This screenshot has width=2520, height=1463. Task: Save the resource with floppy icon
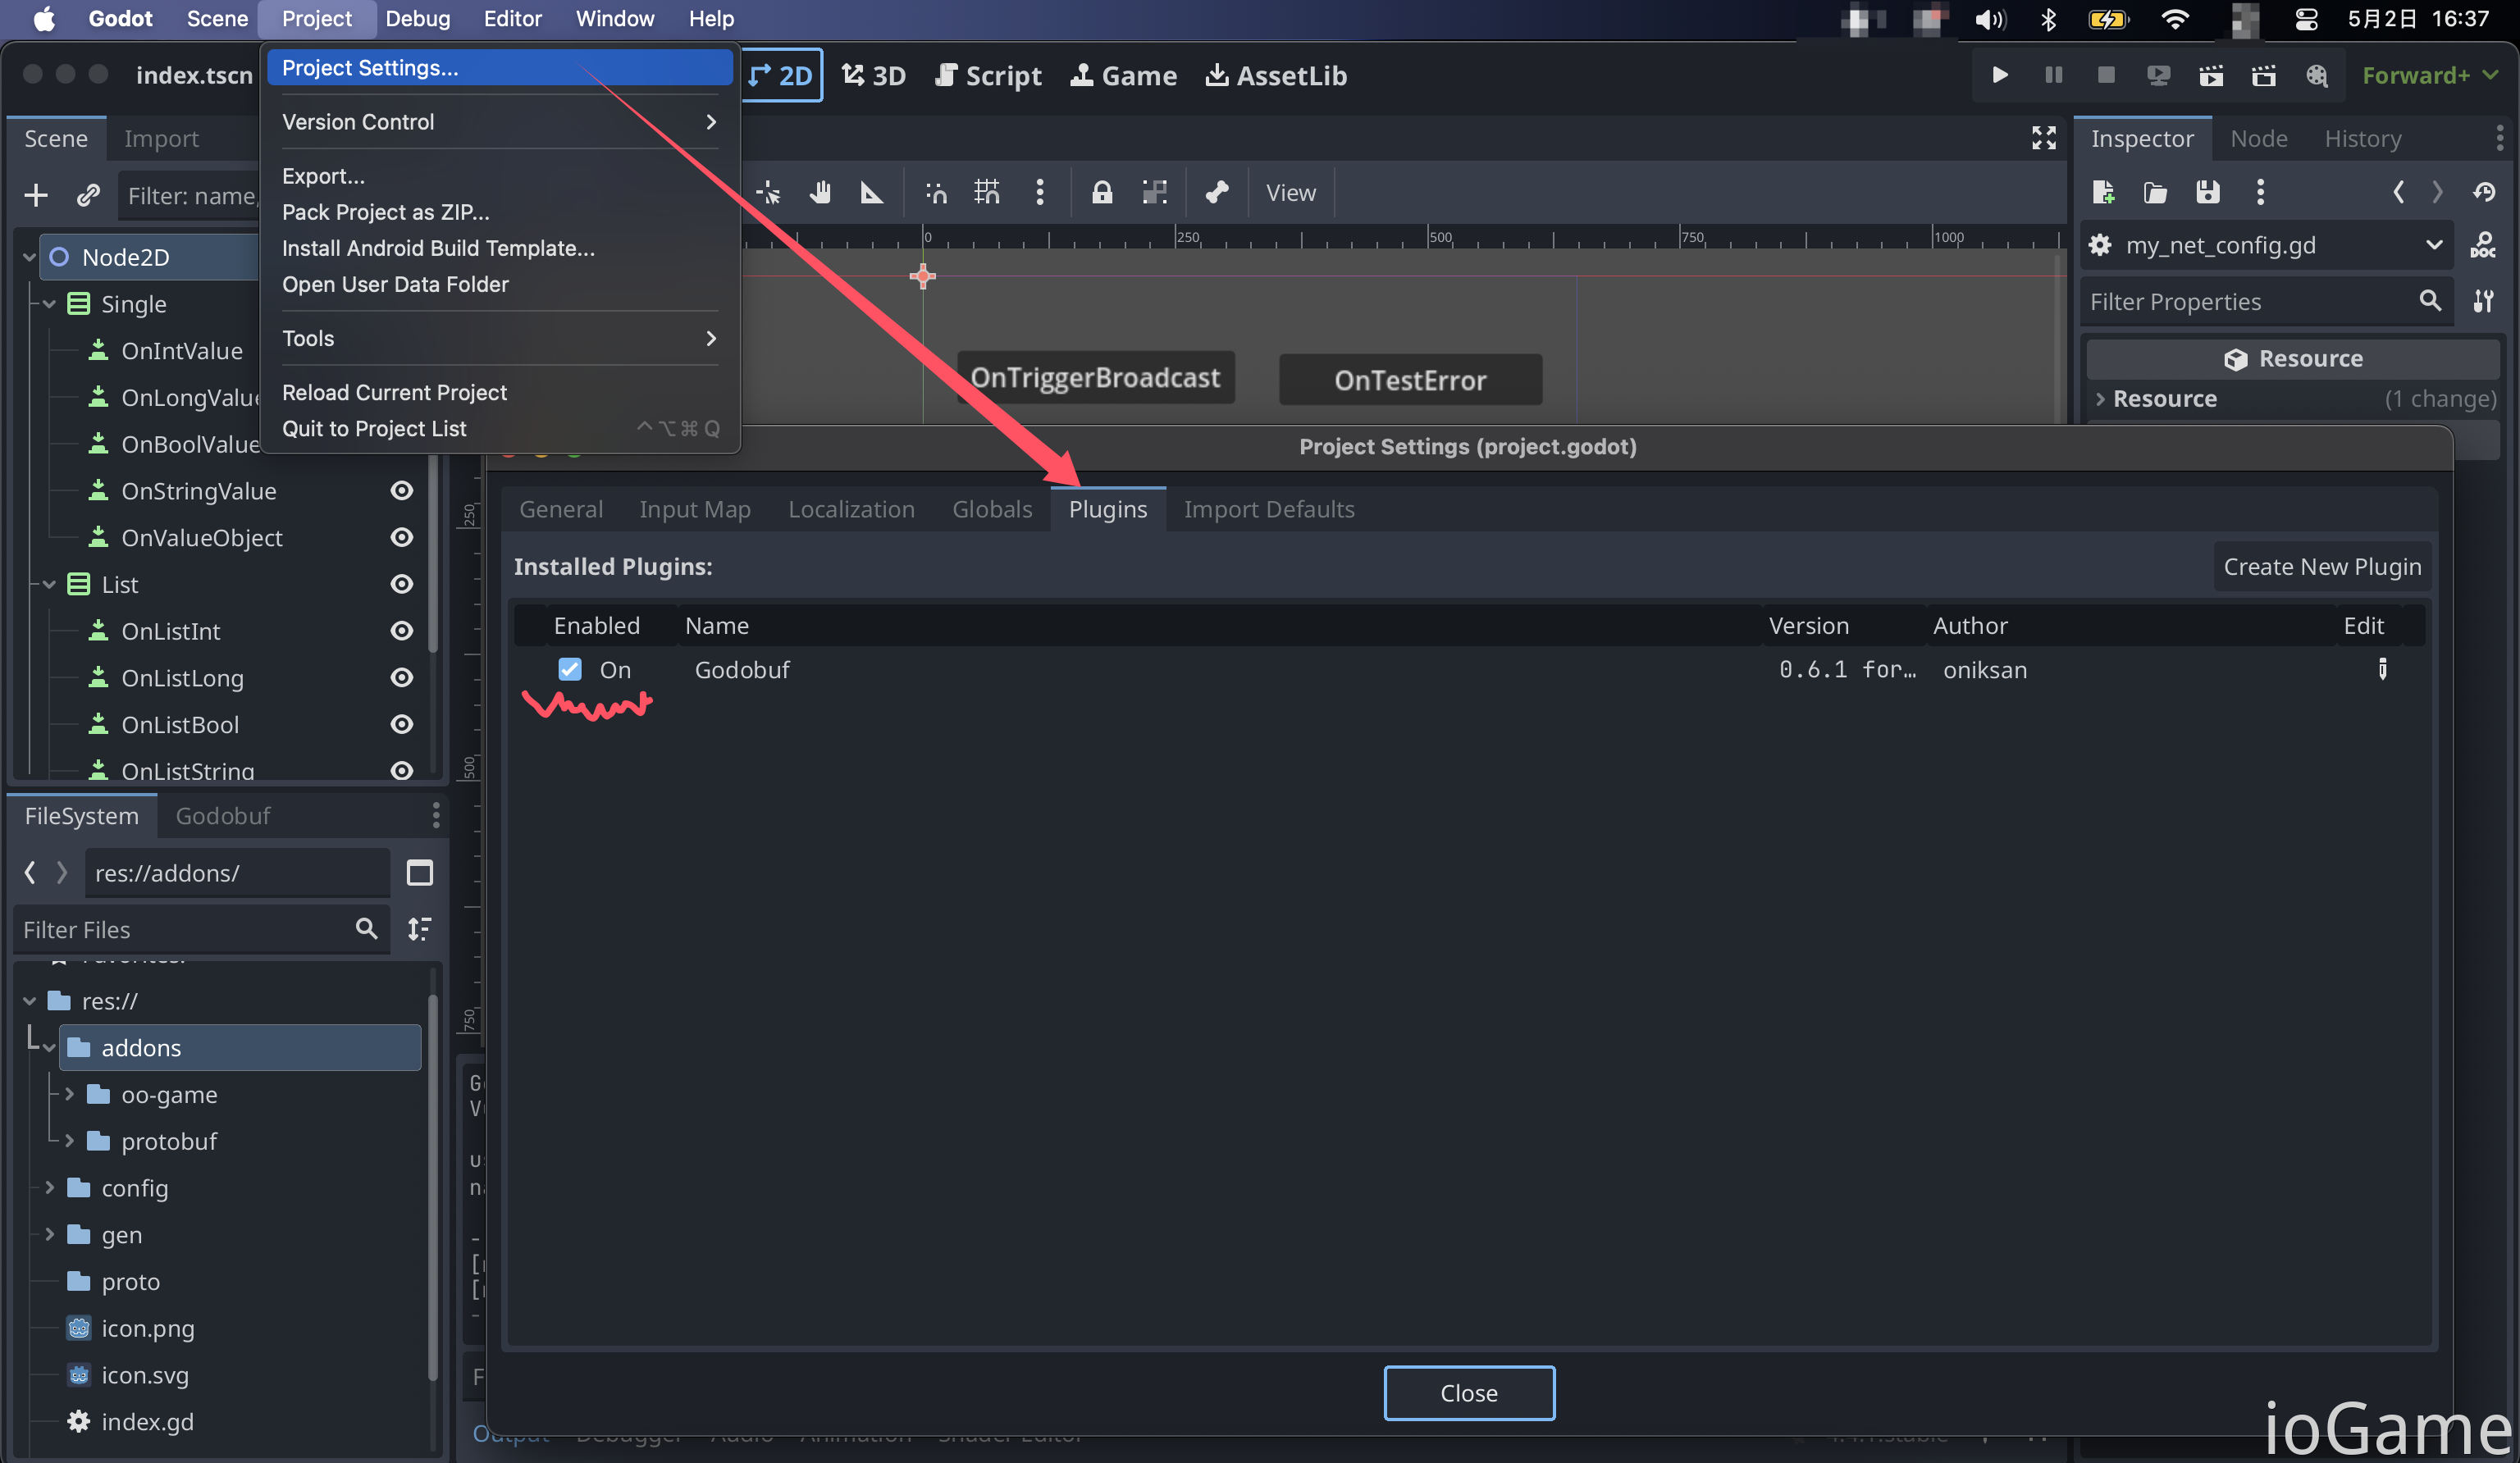2208,192
